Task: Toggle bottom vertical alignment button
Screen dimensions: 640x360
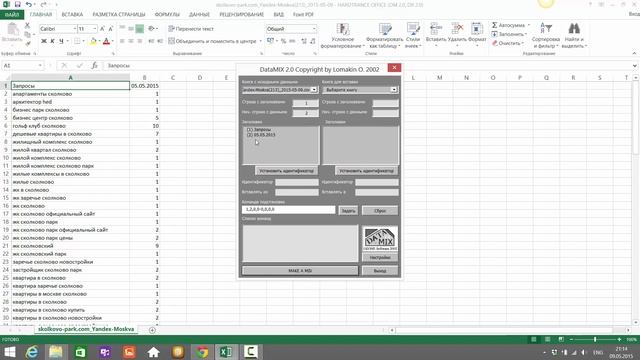Action: 140,29
